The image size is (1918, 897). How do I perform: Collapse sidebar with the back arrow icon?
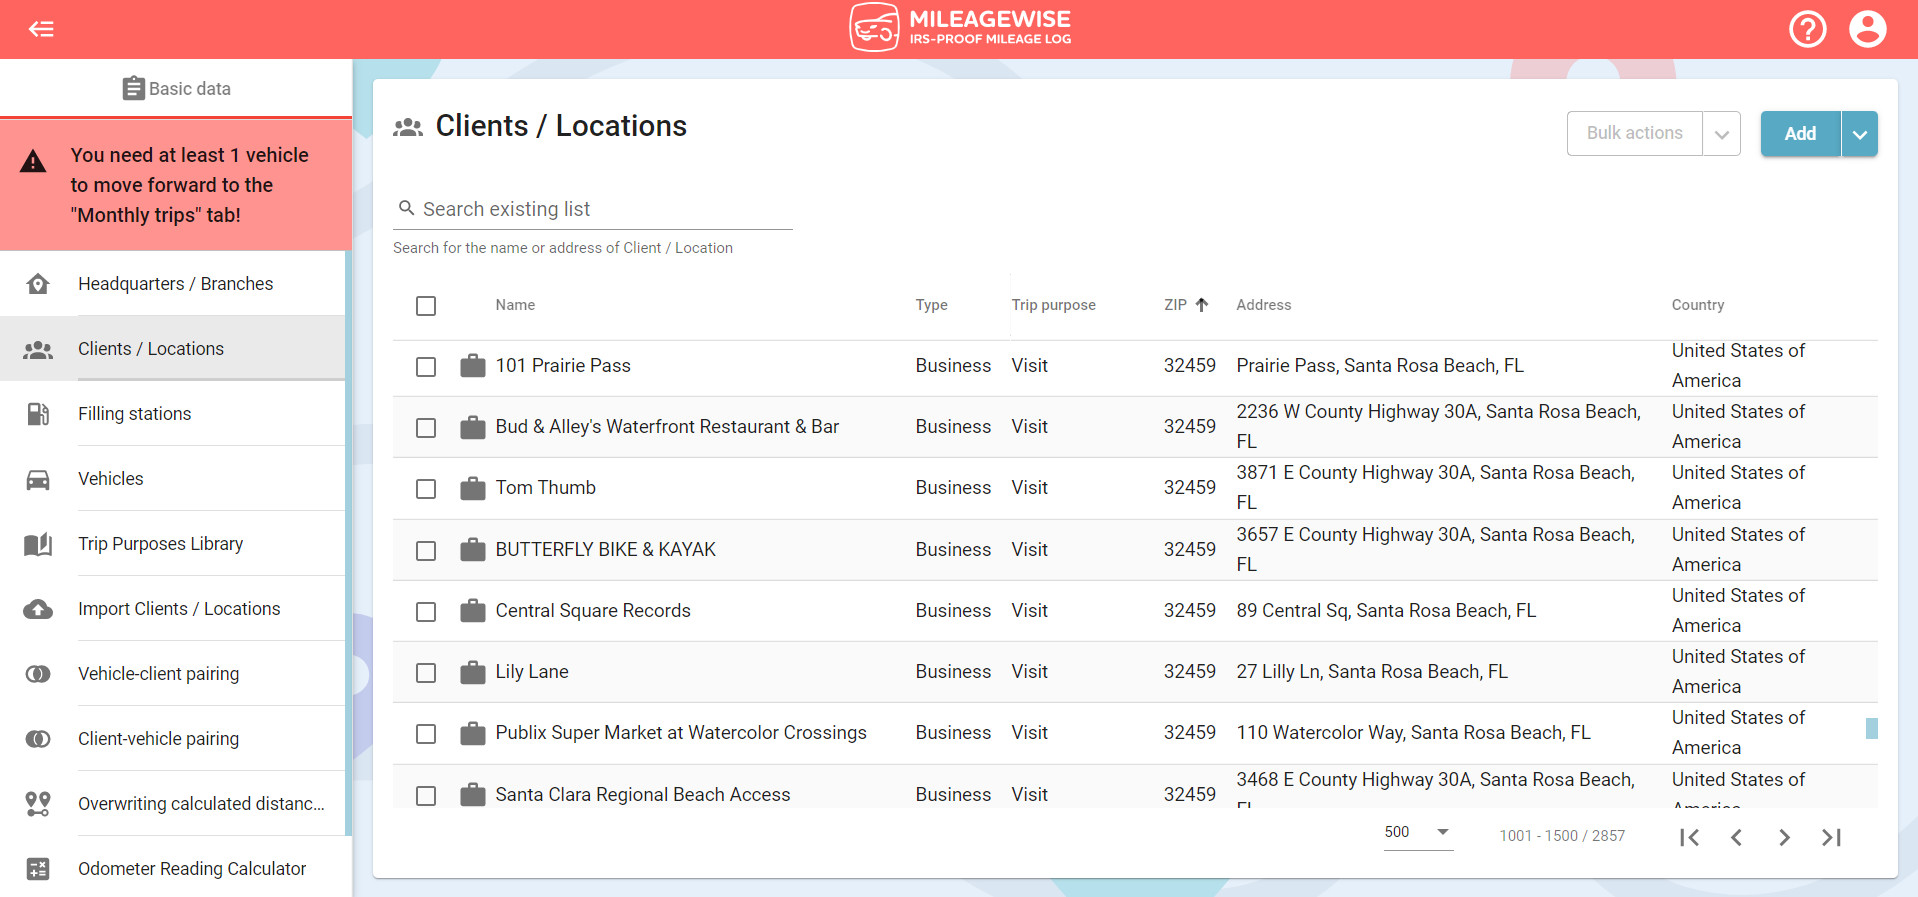[x=41, y=29]
